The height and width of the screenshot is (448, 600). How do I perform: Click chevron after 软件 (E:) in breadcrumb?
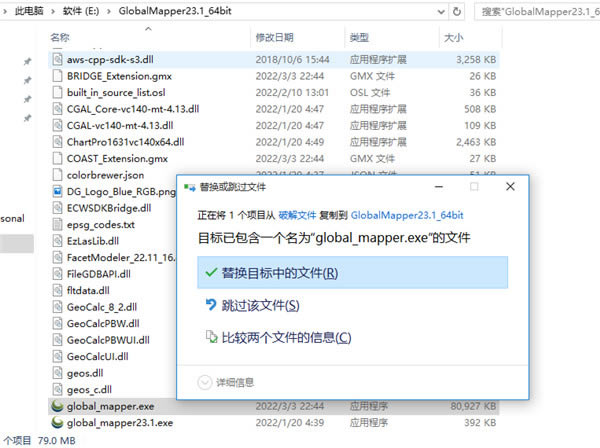click(x=109, y=11)
